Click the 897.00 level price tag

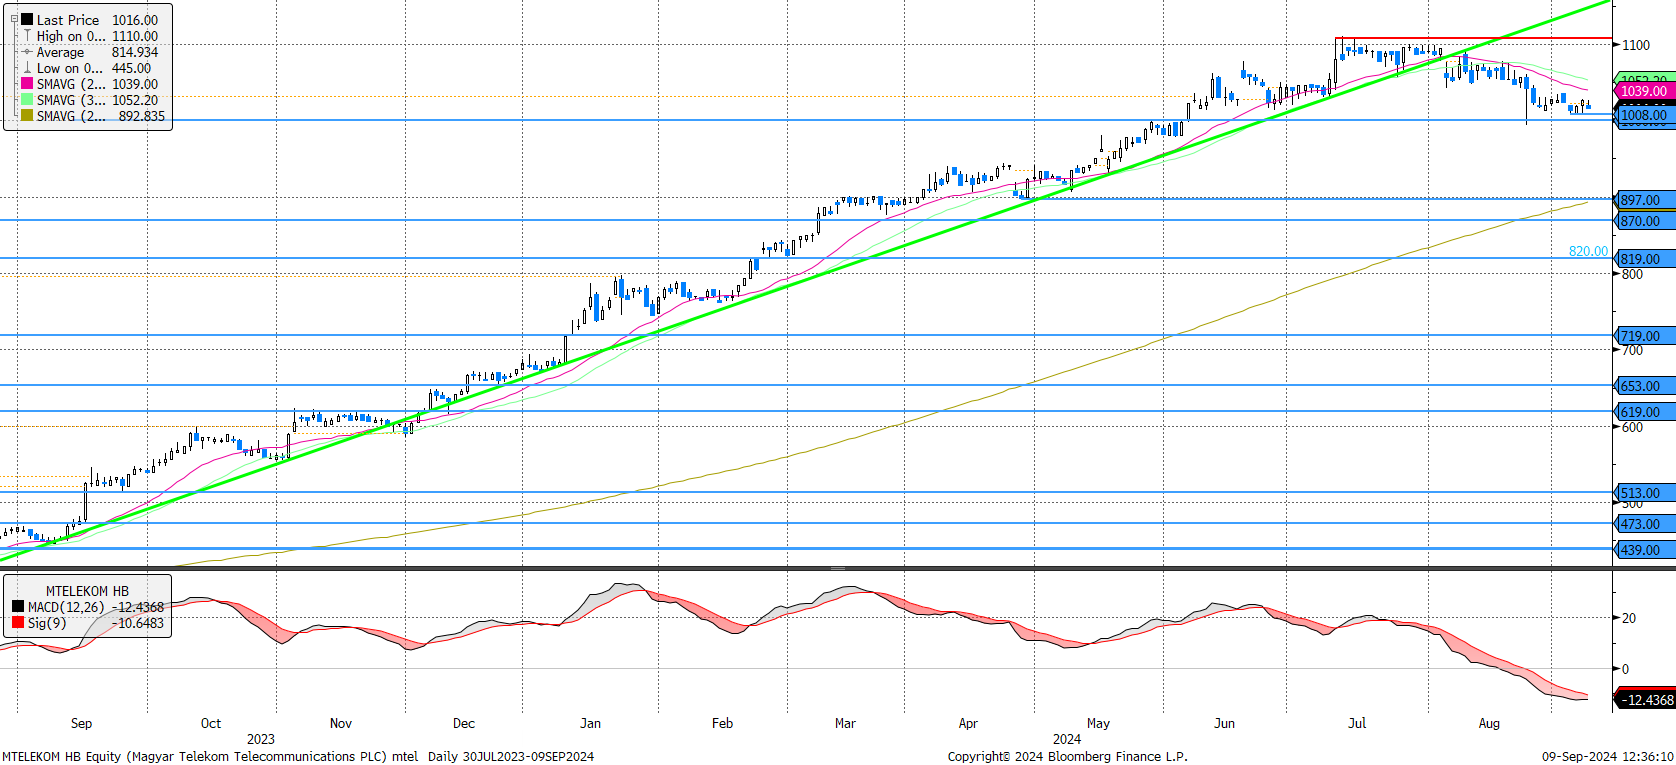tap(1645, 200)
